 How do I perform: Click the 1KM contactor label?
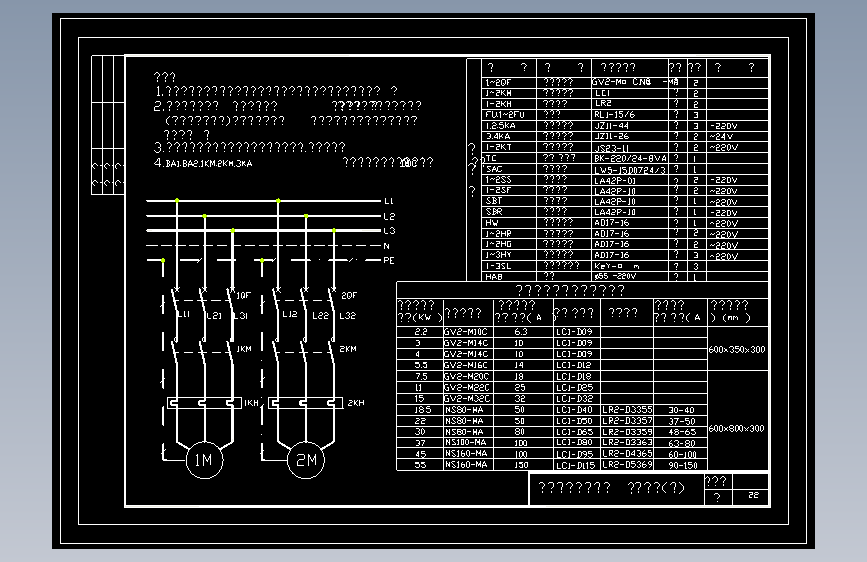tap(244, 349)
